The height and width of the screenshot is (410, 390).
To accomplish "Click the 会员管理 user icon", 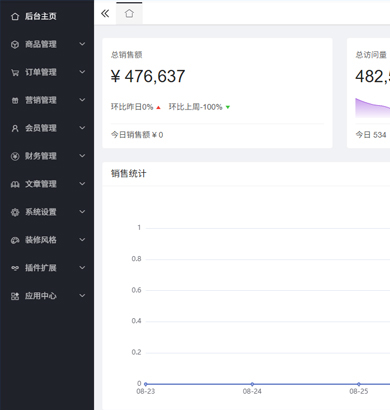I will pyautogui.click(x=15, y=128).
